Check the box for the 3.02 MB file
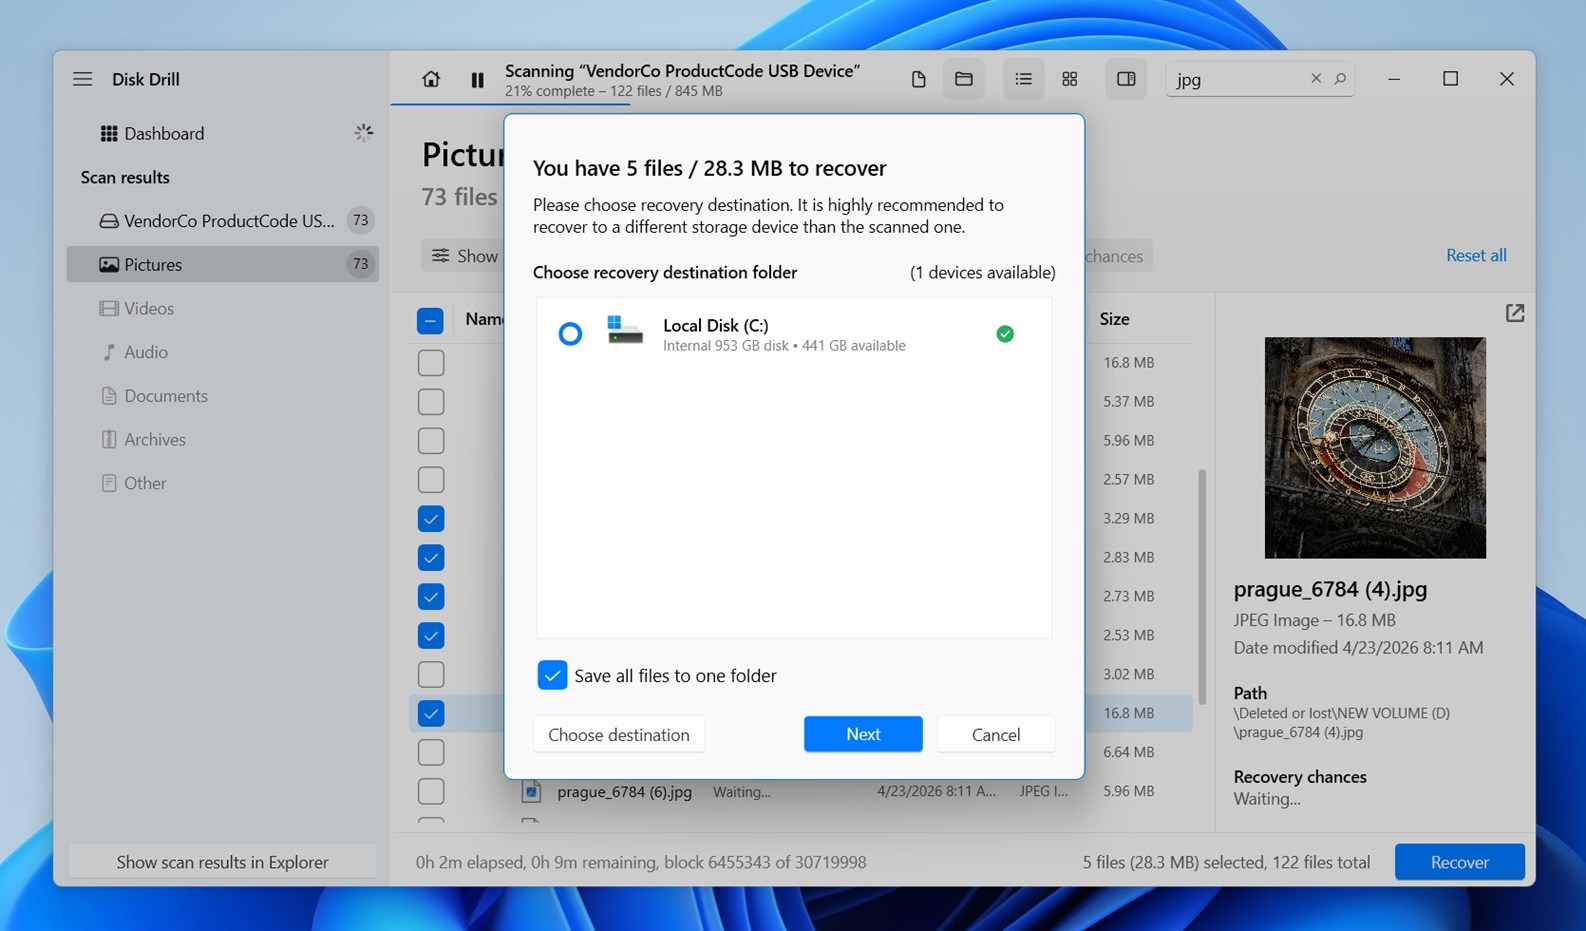 (x=431, y=675)
